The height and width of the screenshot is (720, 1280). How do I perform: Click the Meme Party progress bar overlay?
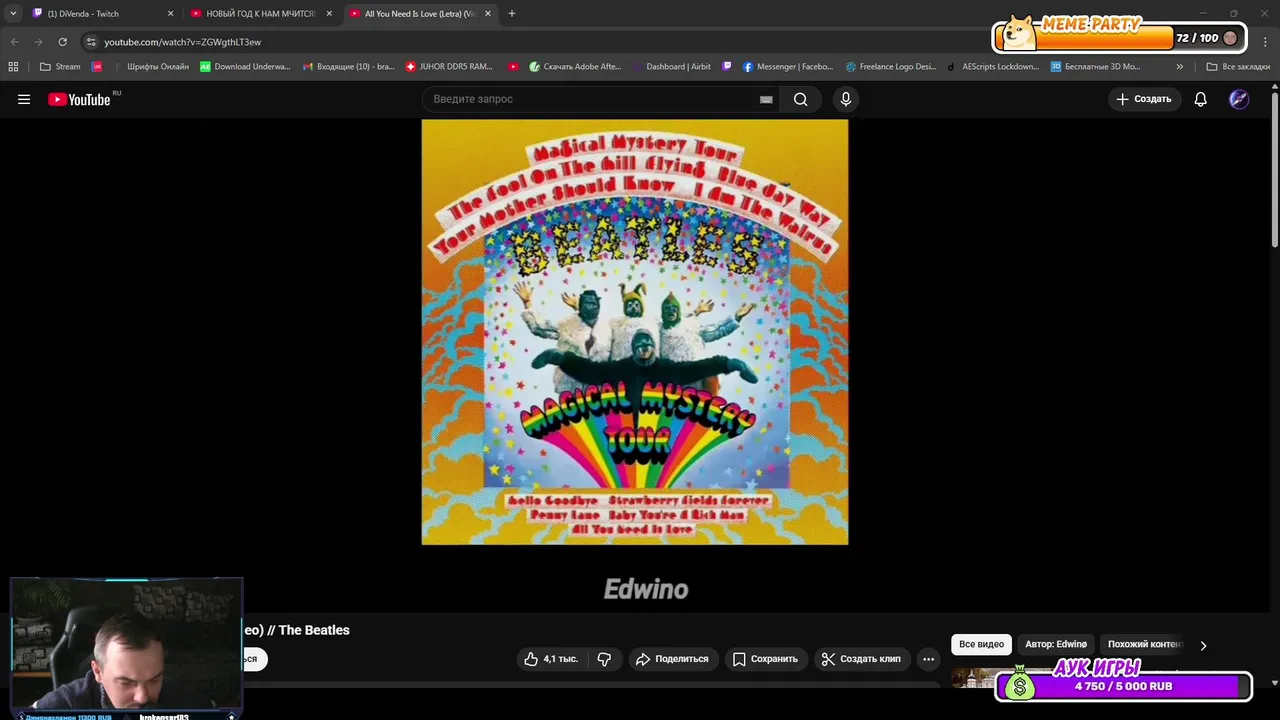tap(1119, 37)
